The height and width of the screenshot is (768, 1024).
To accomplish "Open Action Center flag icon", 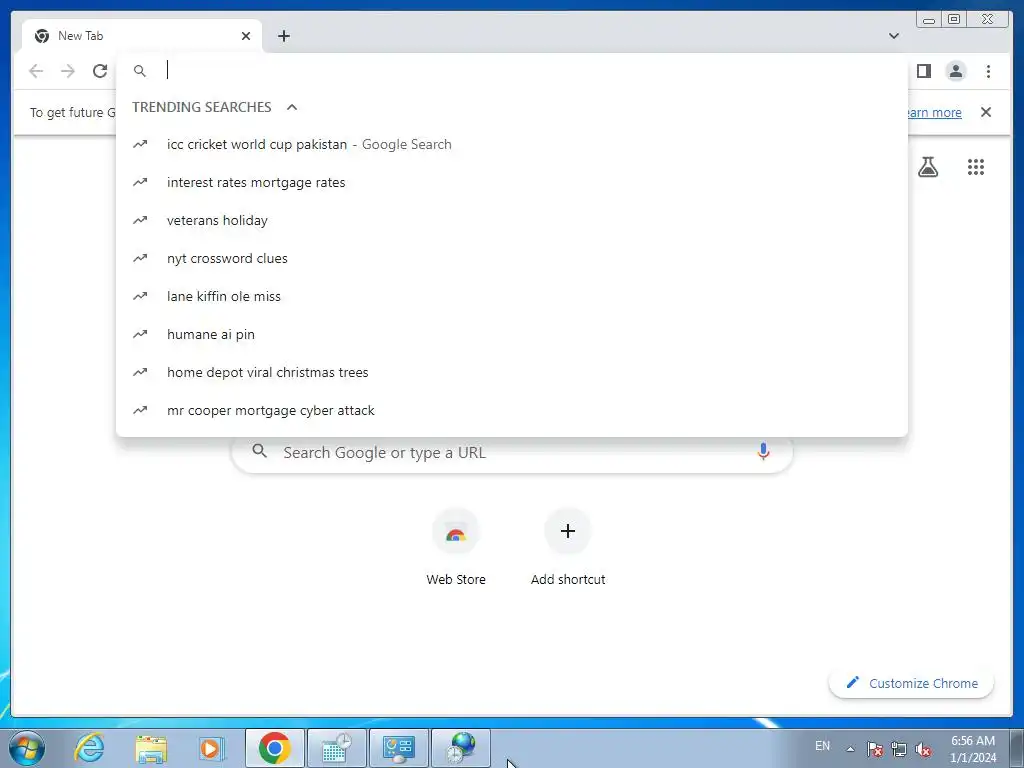I will point(875,749).
